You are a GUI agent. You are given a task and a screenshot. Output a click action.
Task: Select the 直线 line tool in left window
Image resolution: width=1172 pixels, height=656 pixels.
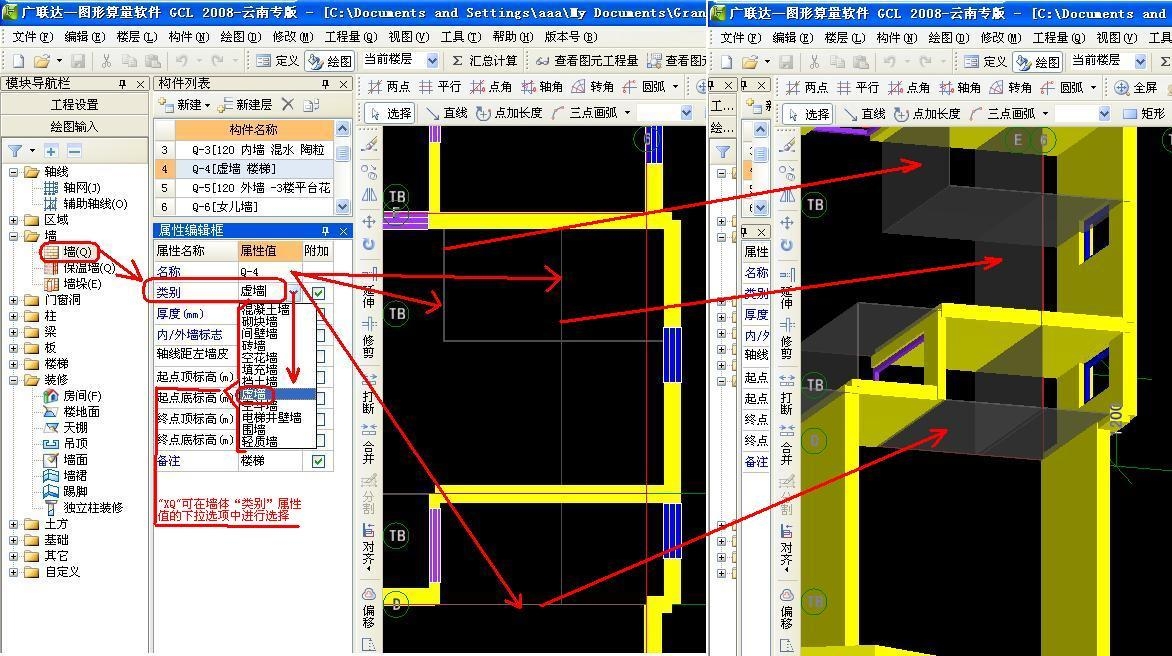(x=445, y=113)
